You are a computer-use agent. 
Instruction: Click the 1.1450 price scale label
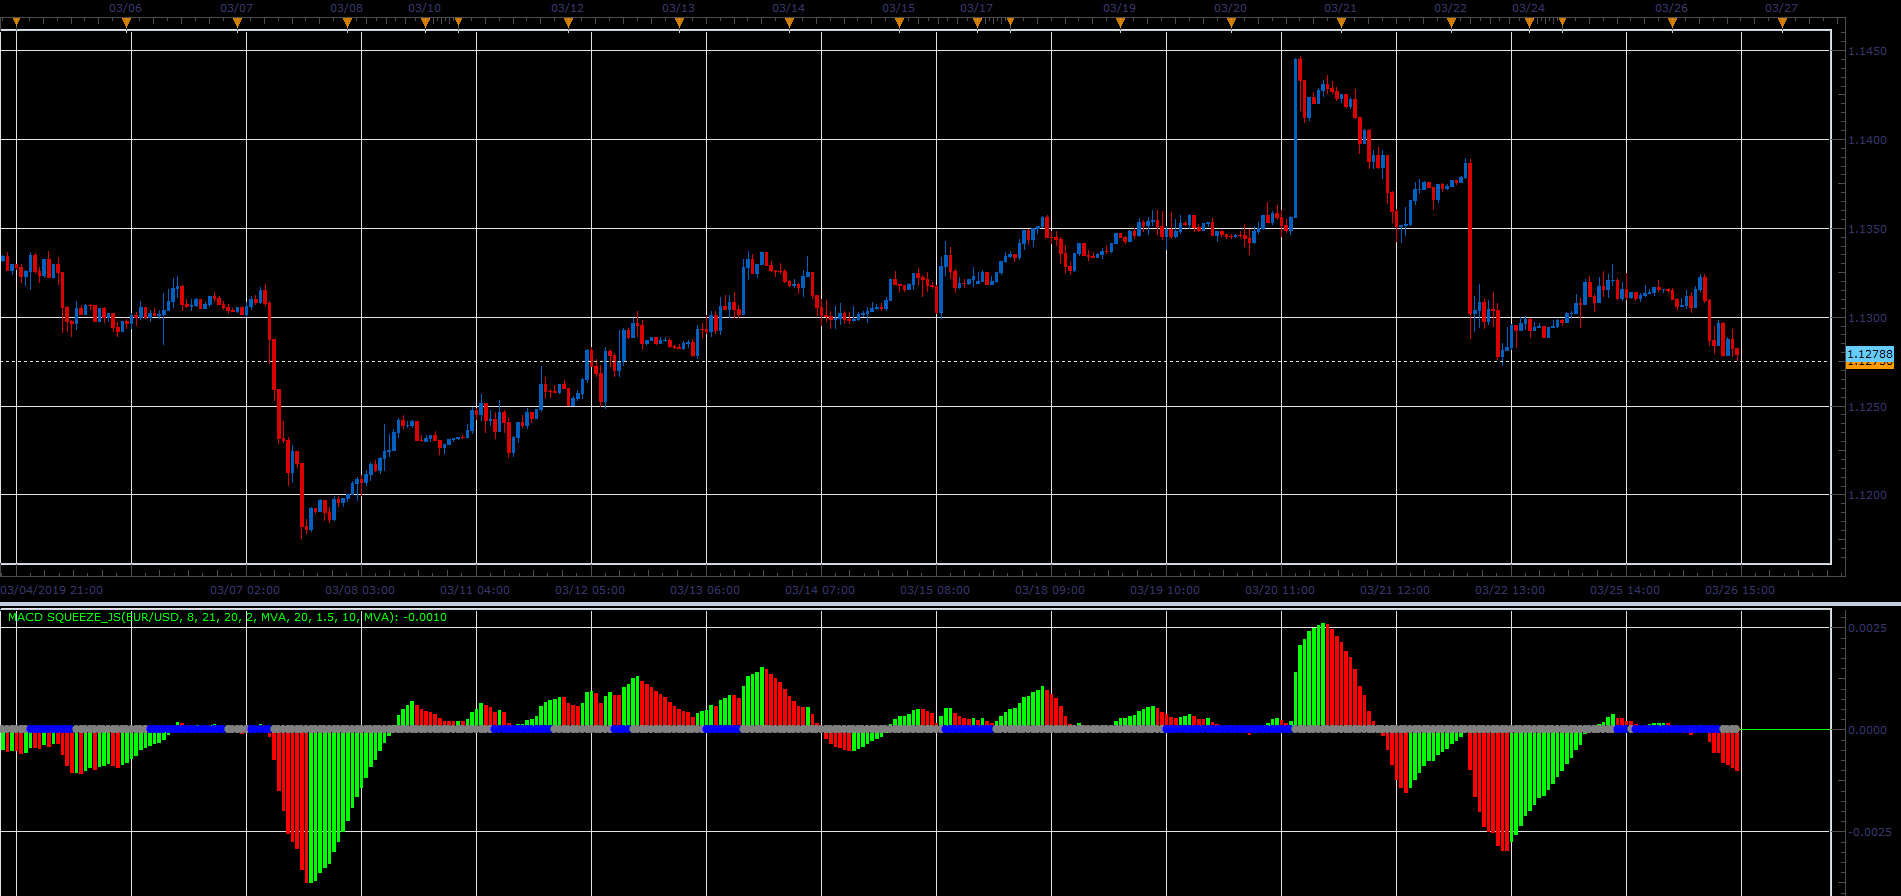click(1868, 51)
